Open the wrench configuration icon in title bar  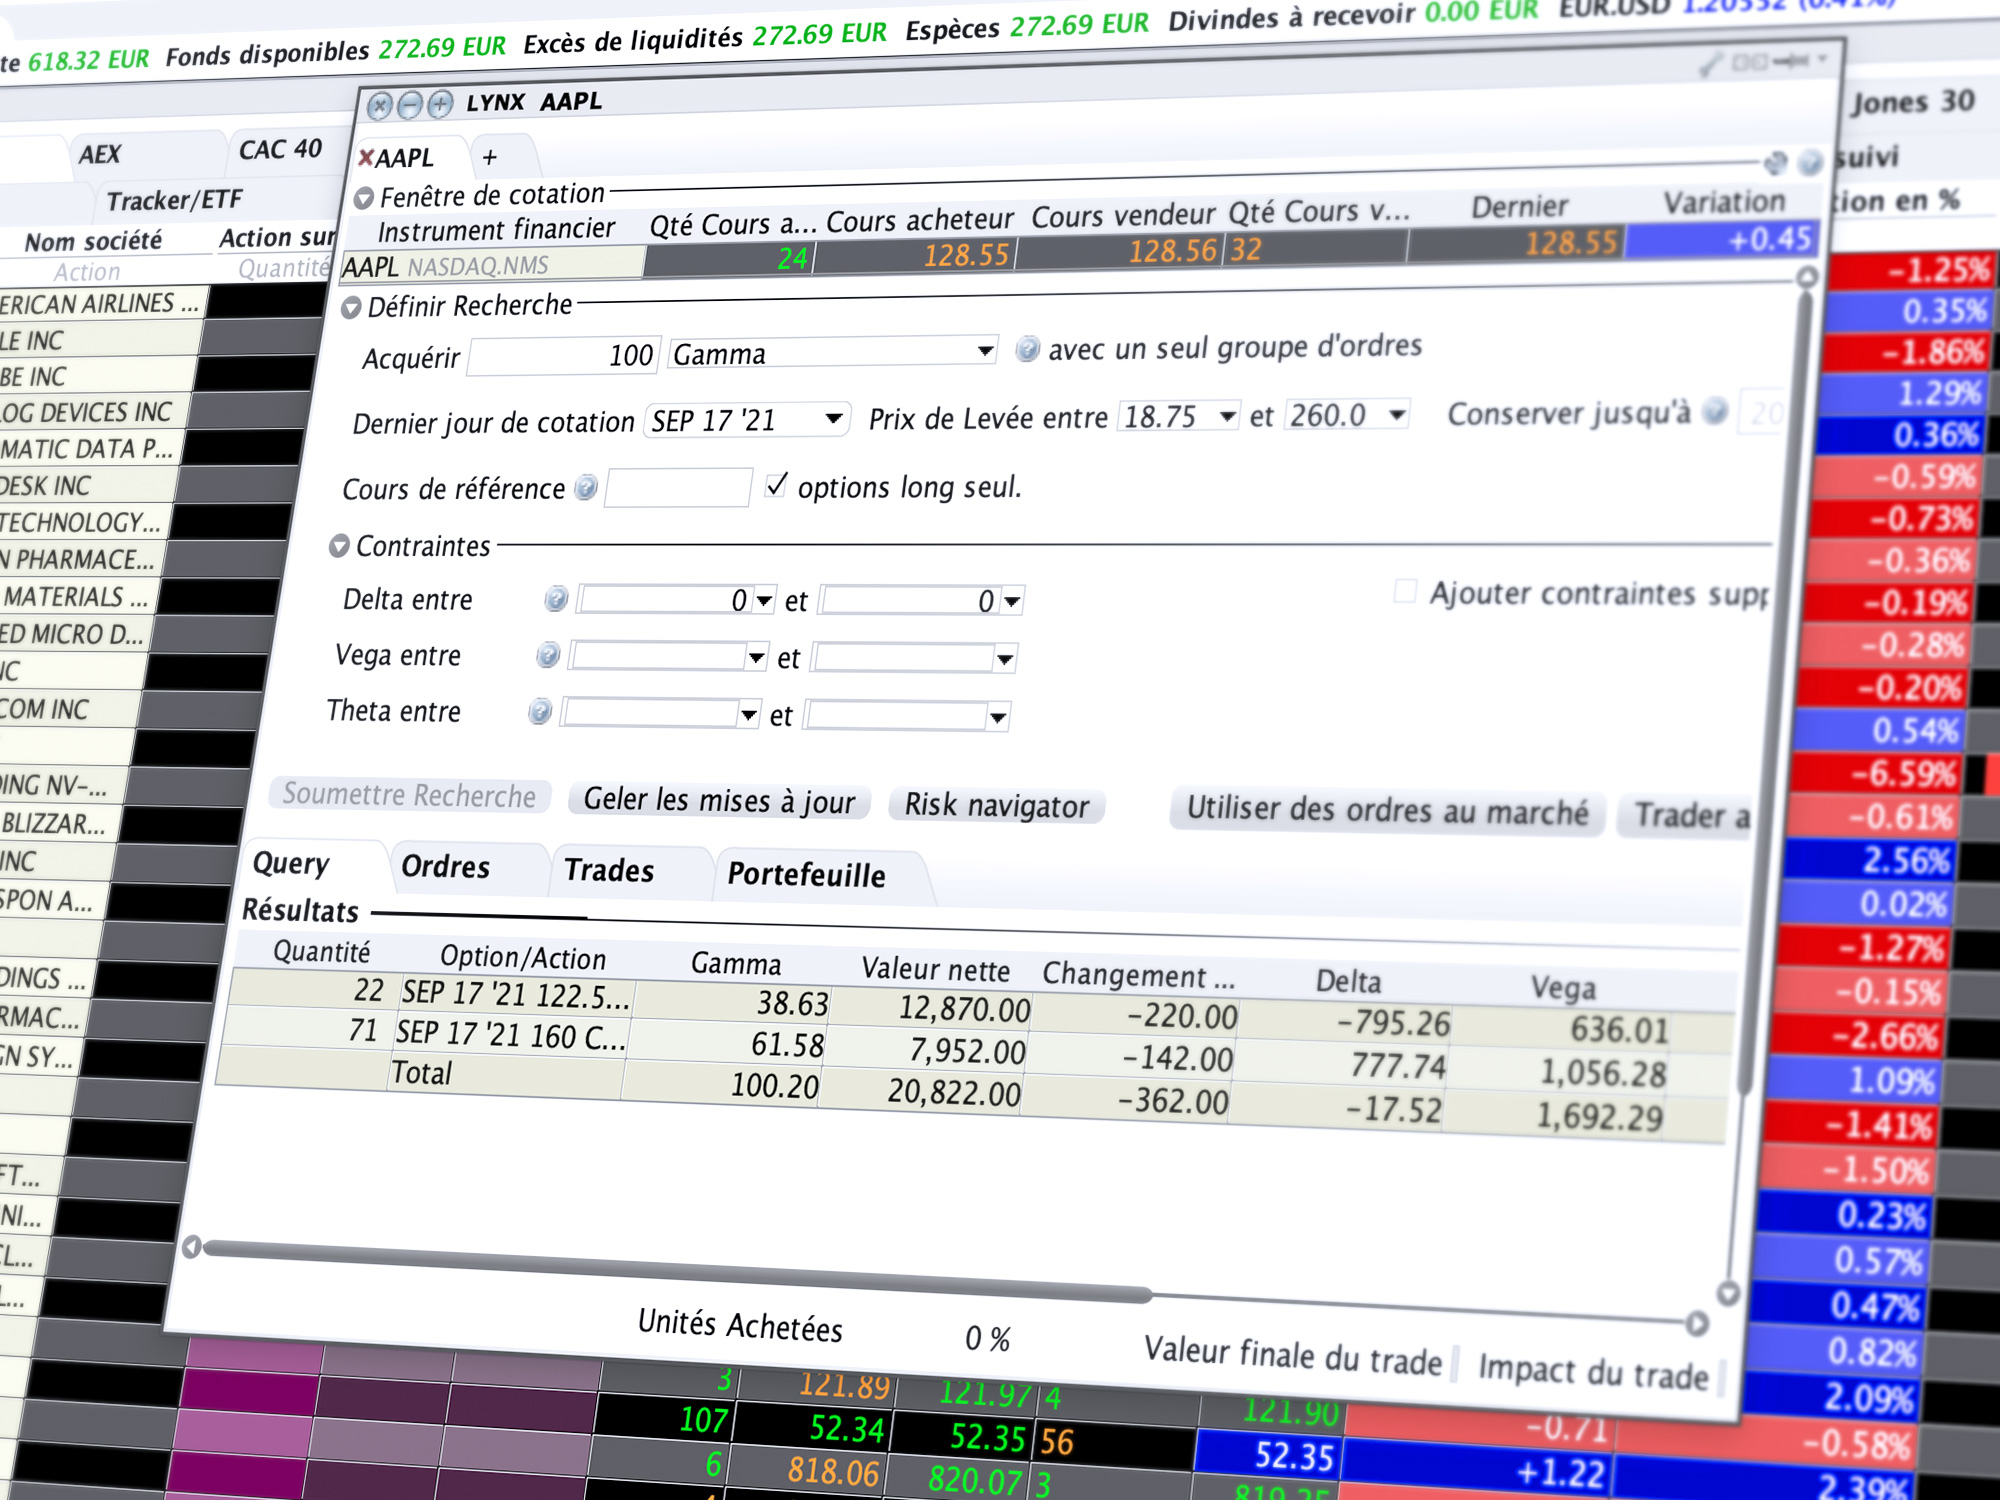tap(1711, 65)
